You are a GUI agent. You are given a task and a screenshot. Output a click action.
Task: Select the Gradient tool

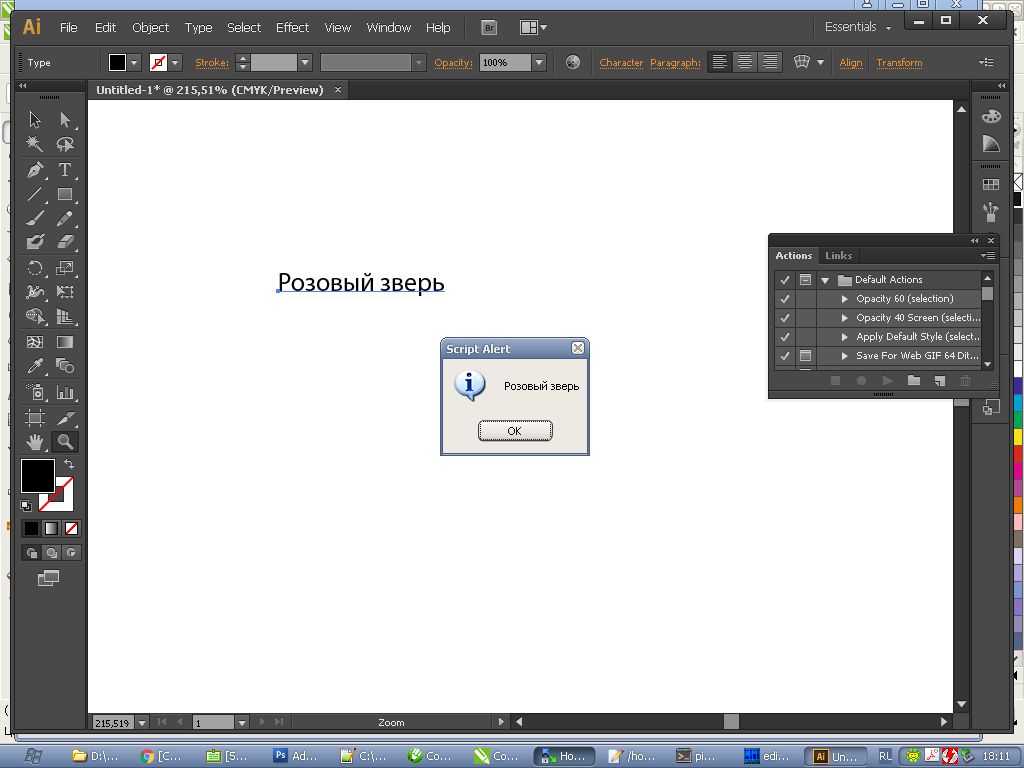65,342
